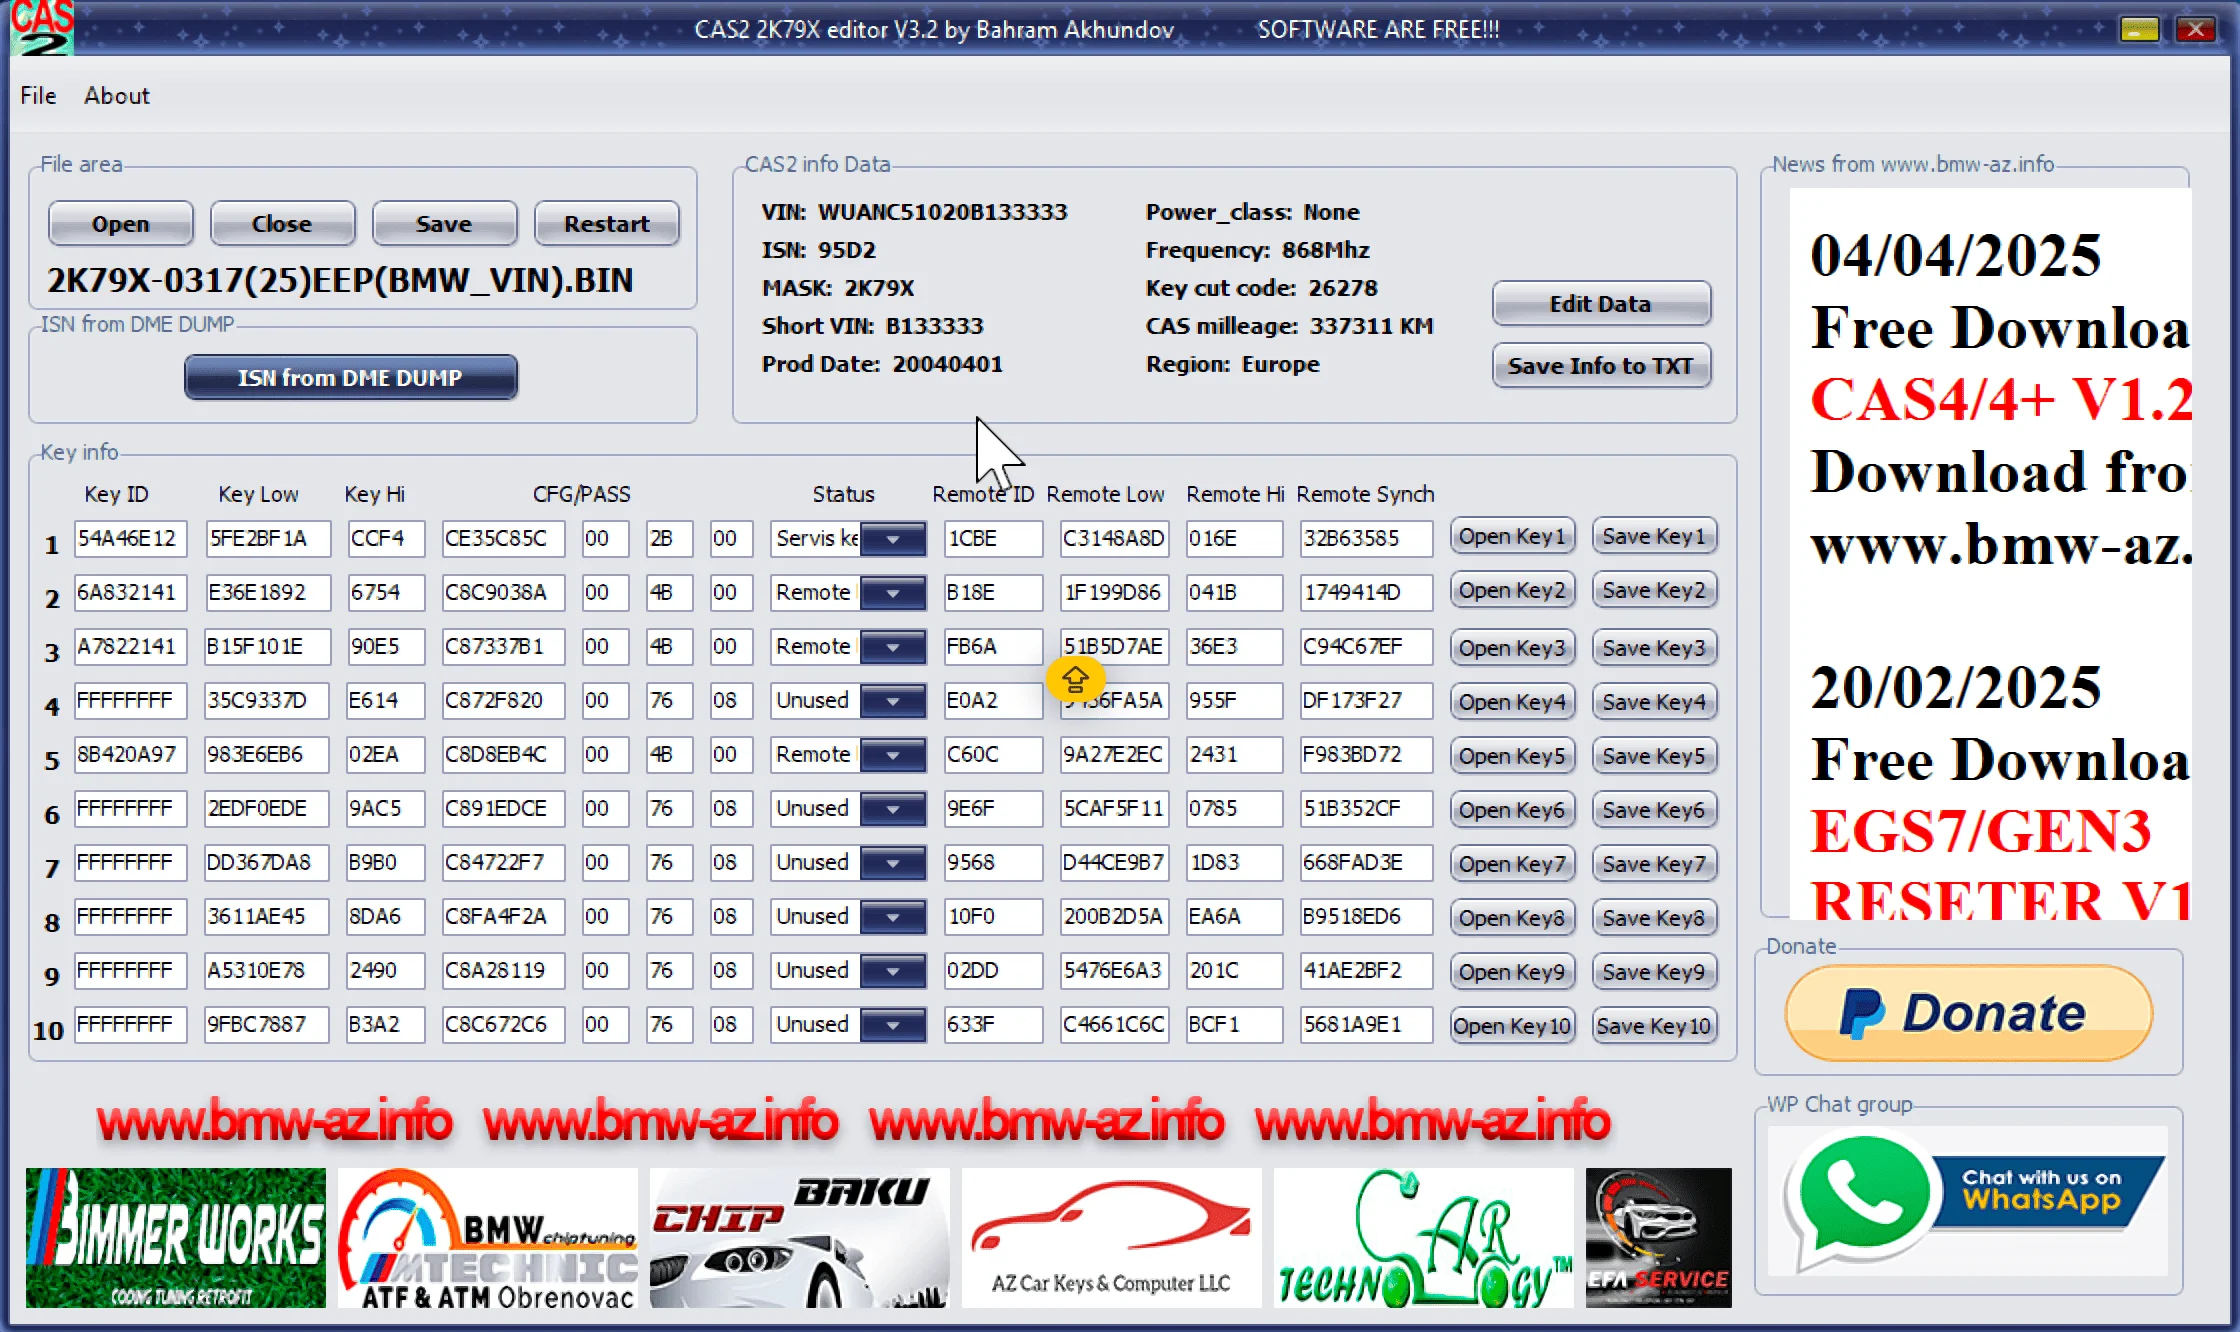This screenshot has width=2240, height=1332.
Task: Click the Save file button
Action: click(x=444, y=224)
